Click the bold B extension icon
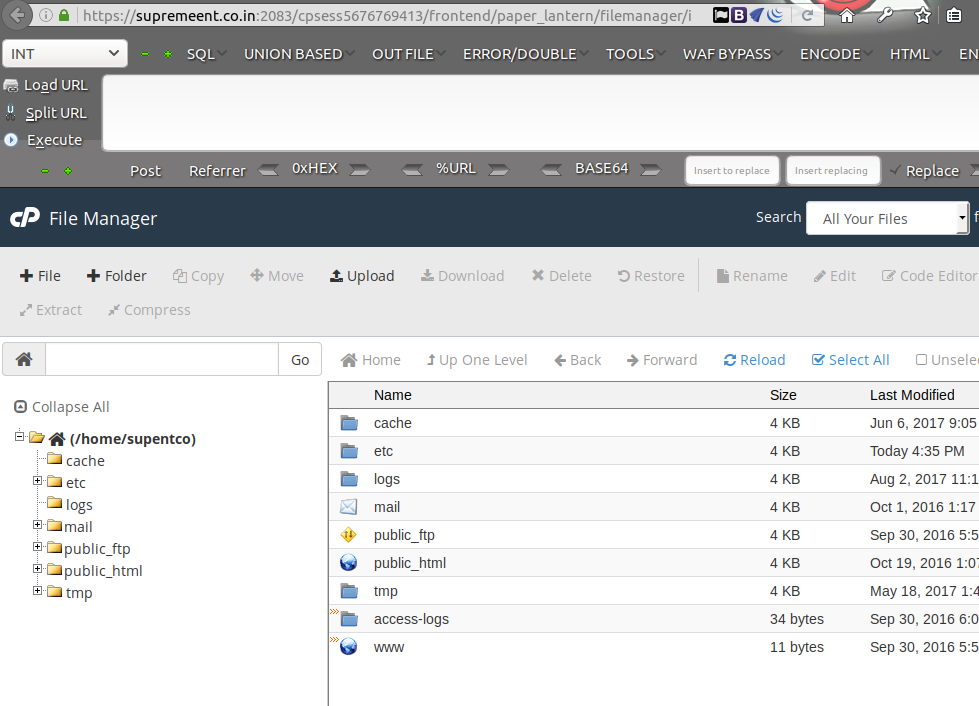This screenshot has width=979, height=706. click(739, 15)
